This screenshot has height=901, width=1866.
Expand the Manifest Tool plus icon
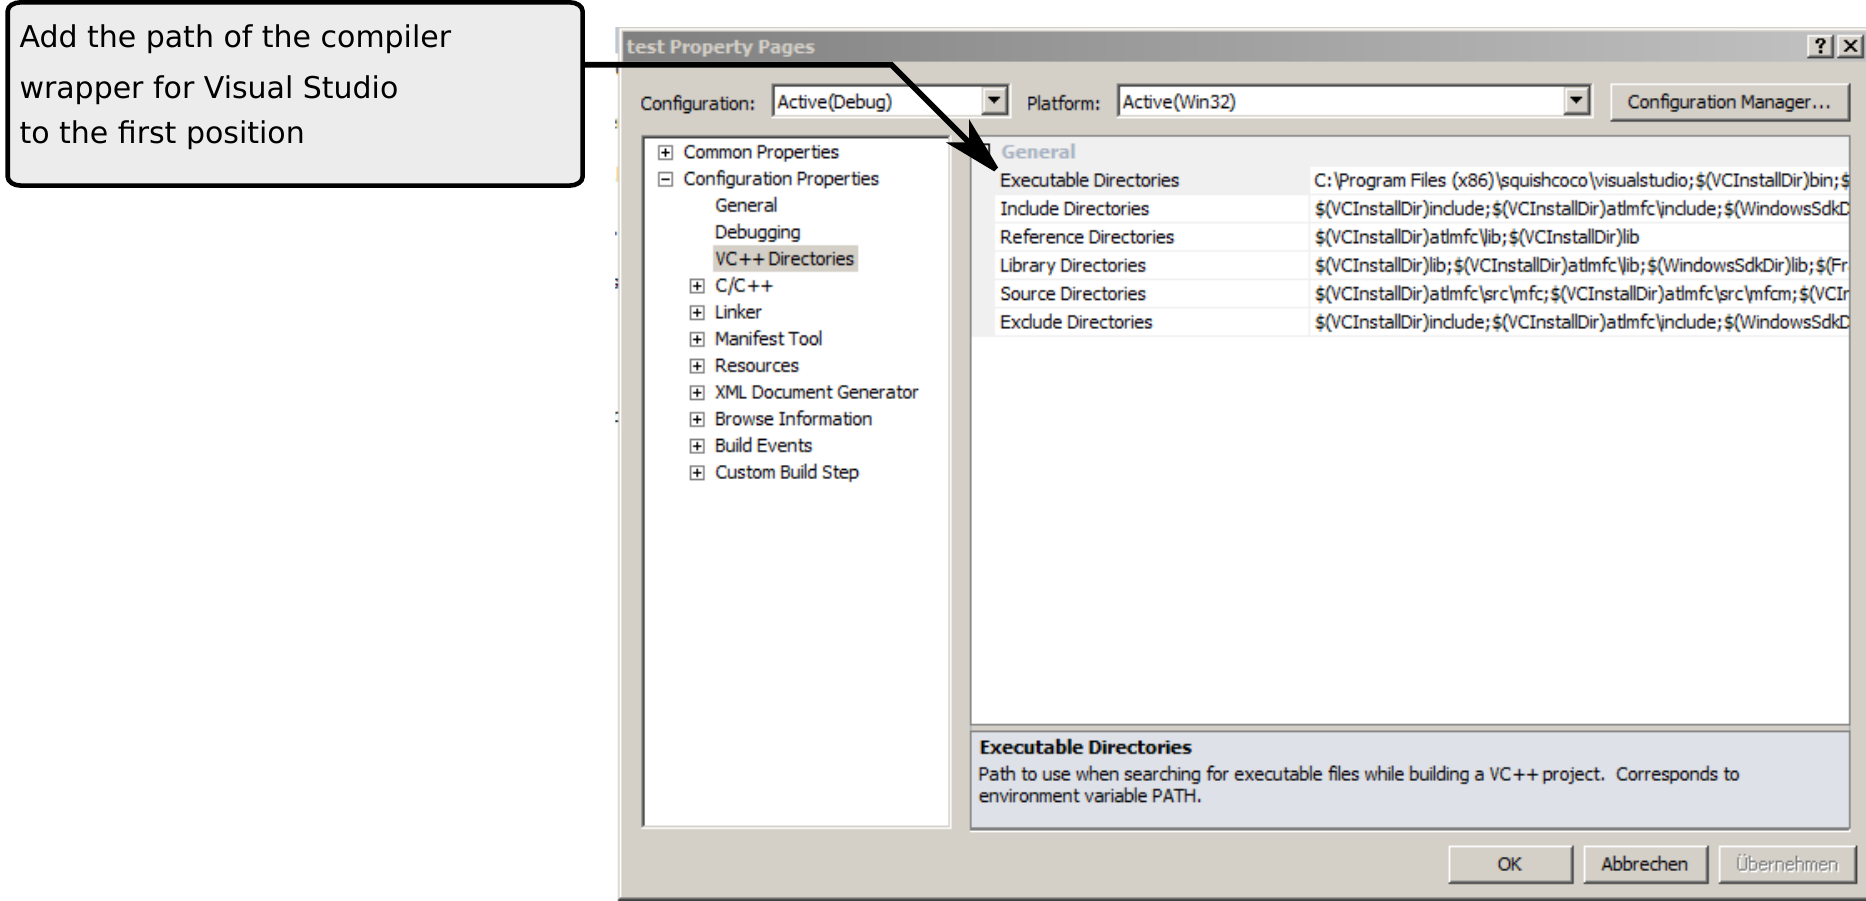point(697,339)
